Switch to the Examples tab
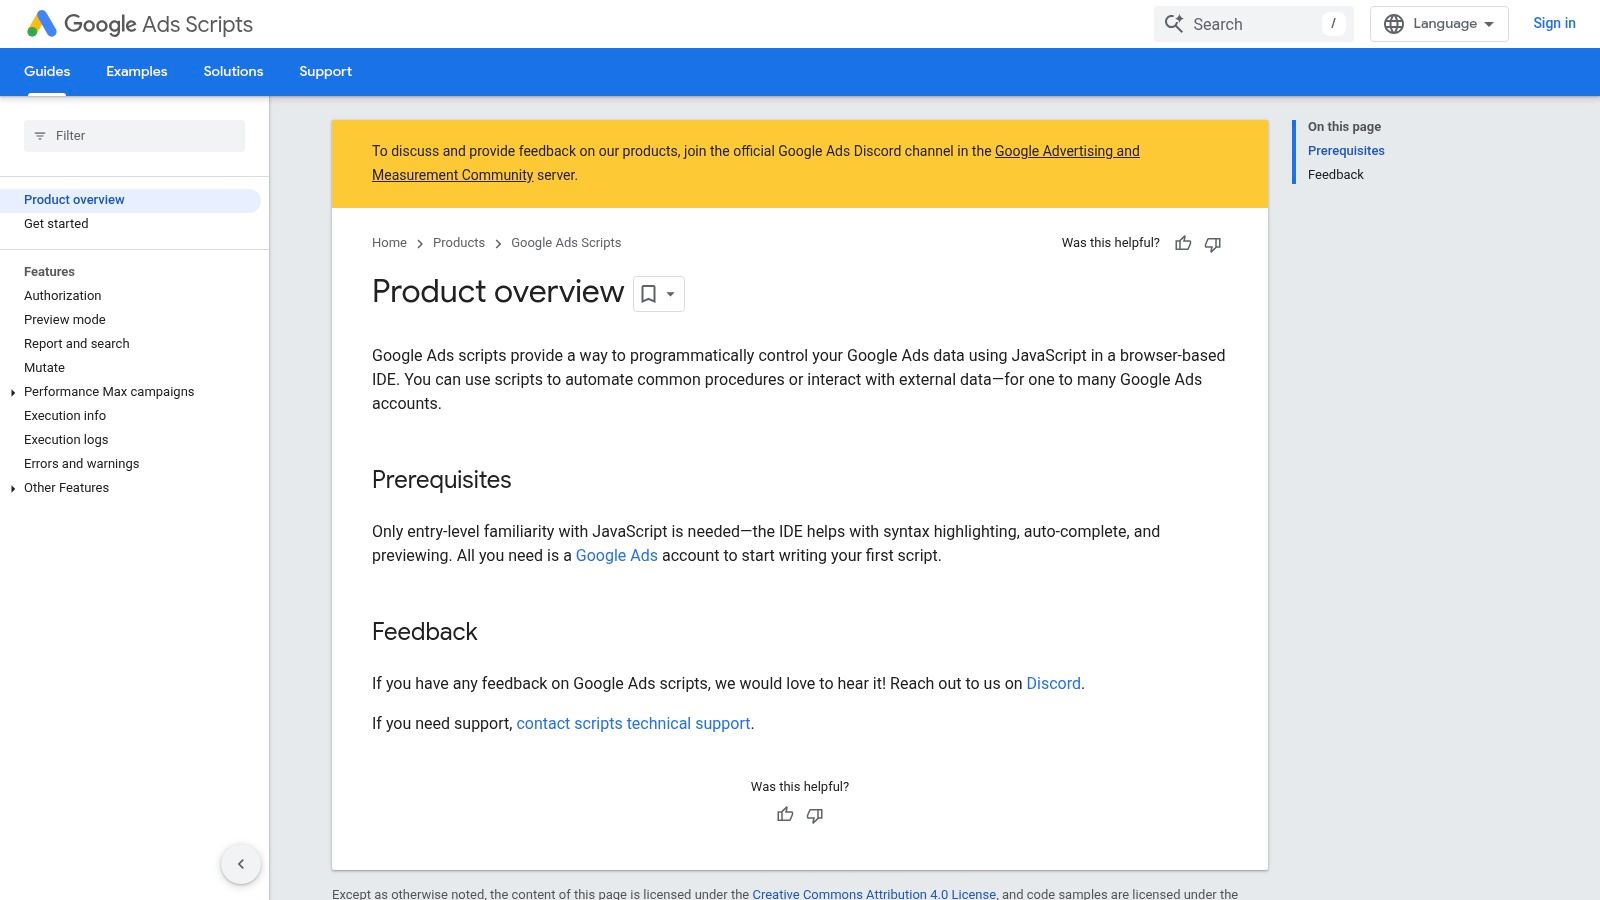This screenshot has width=1600, height=900. click(137, 72)
